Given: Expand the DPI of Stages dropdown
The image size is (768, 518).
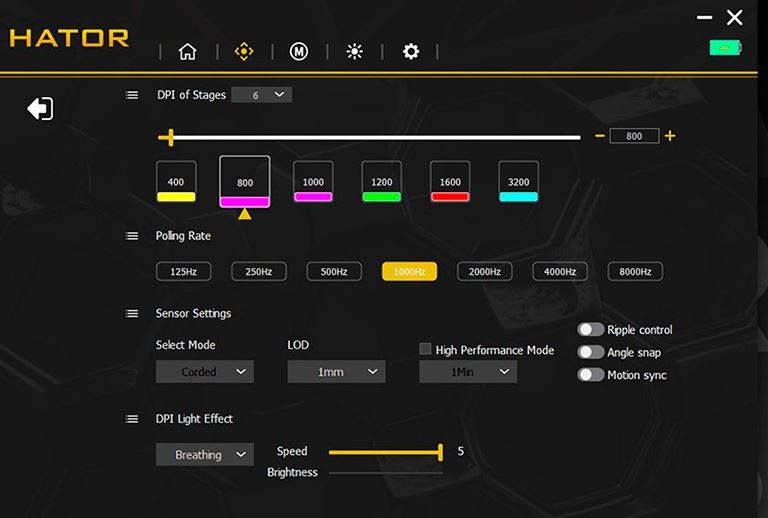Looking at the screenshot, I should [x=261, y=95].
